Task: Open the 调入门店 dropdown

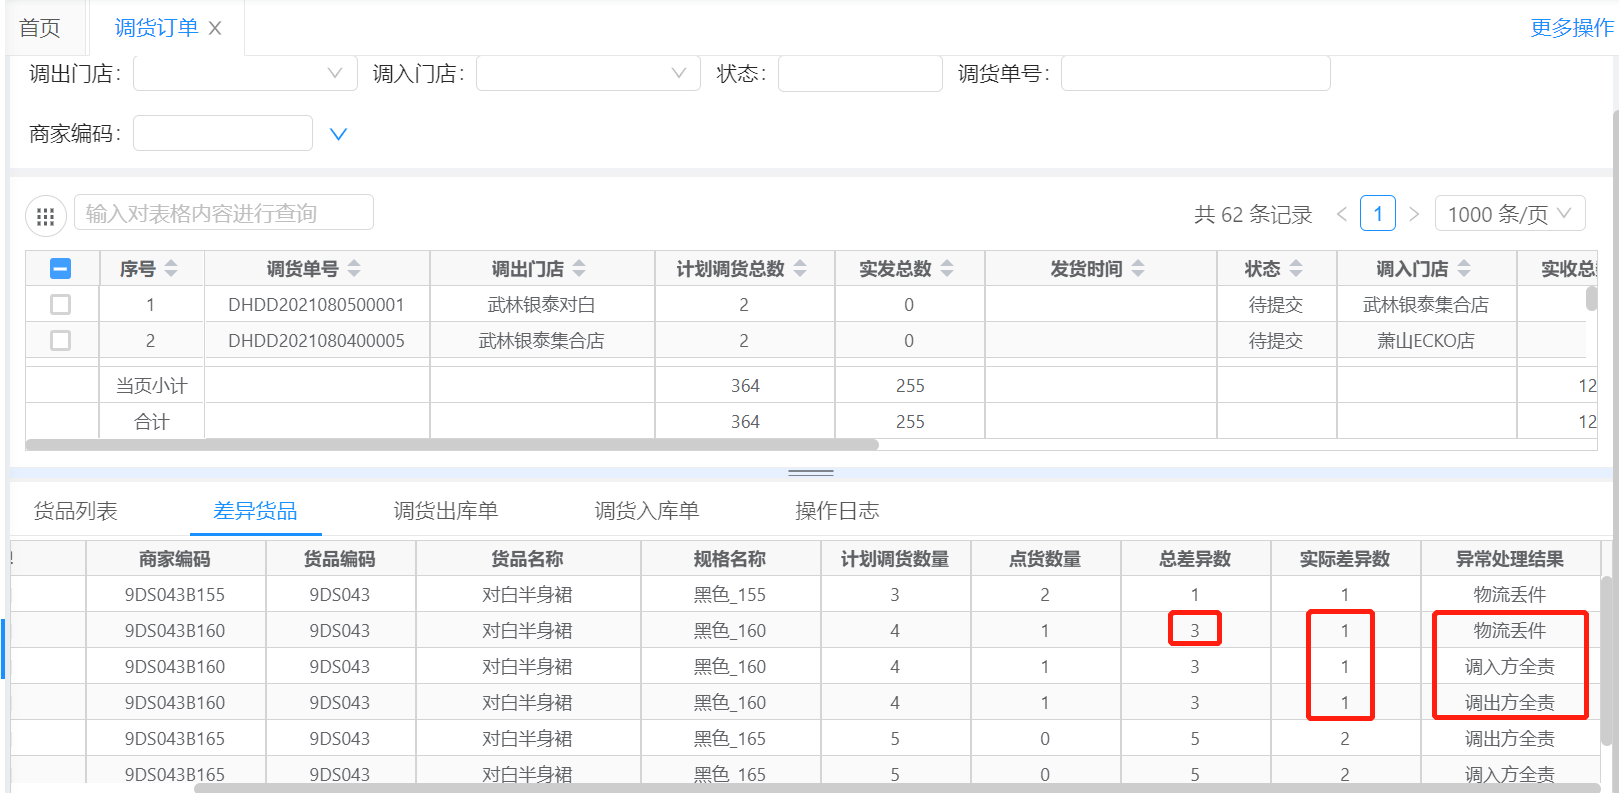Action: coord(588,74)
